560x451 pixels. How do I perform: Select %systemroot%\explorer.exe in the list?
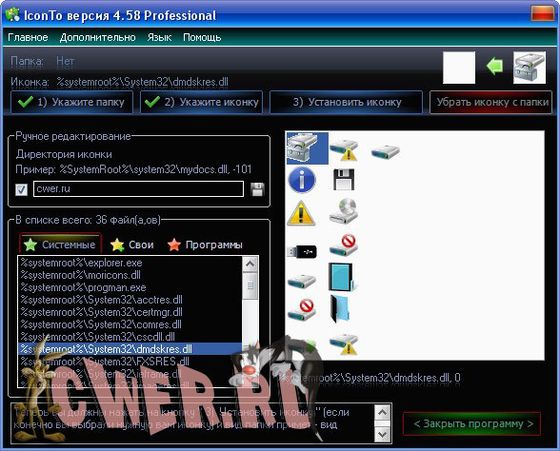click(130, 263)
